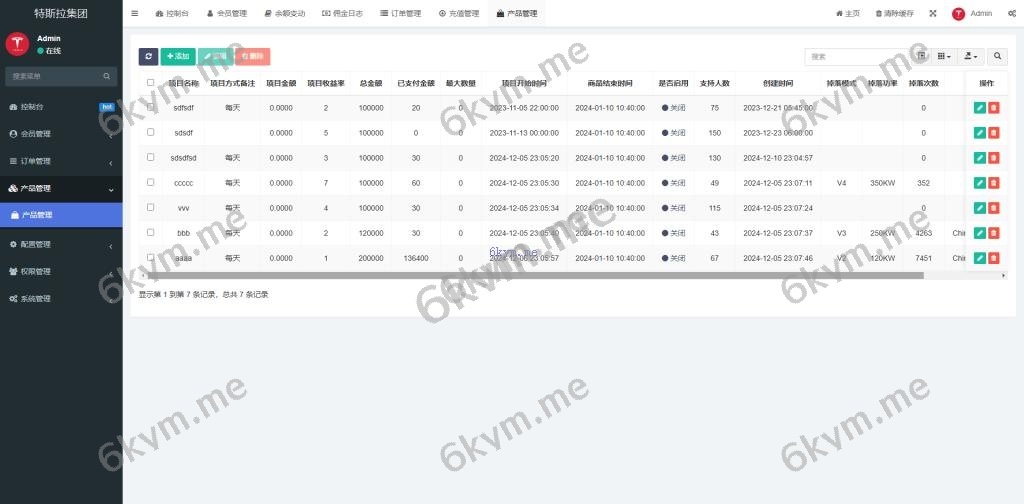The height and width of the screenshot is (504, 1024).
Task: Switch to the 订单管理 top tab
Action: (x=400, y=14)
